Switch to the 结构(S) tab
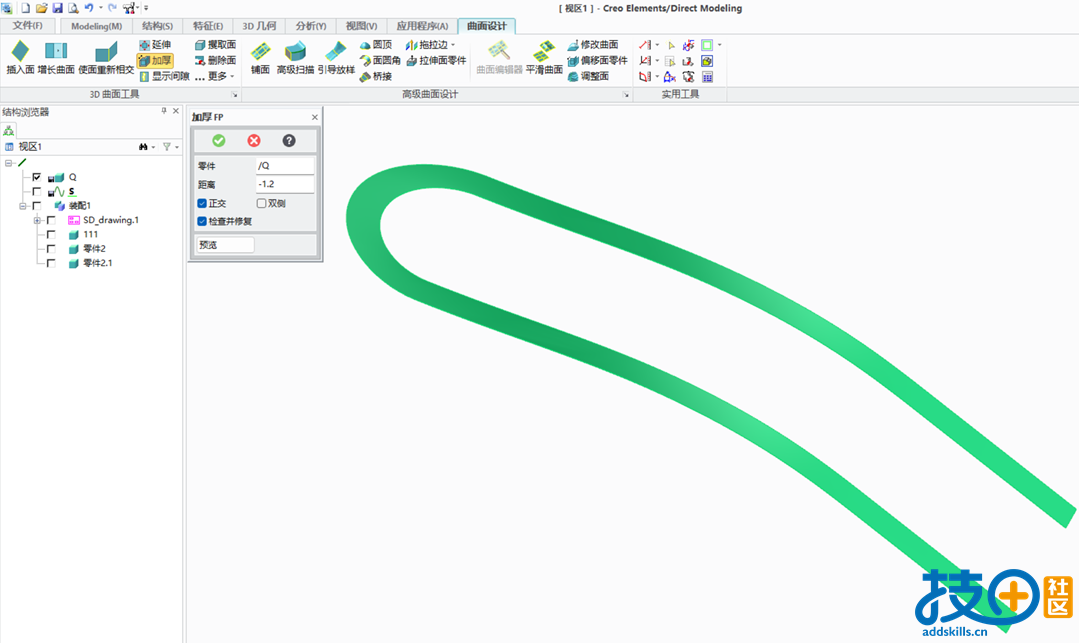 click(158, 26)
